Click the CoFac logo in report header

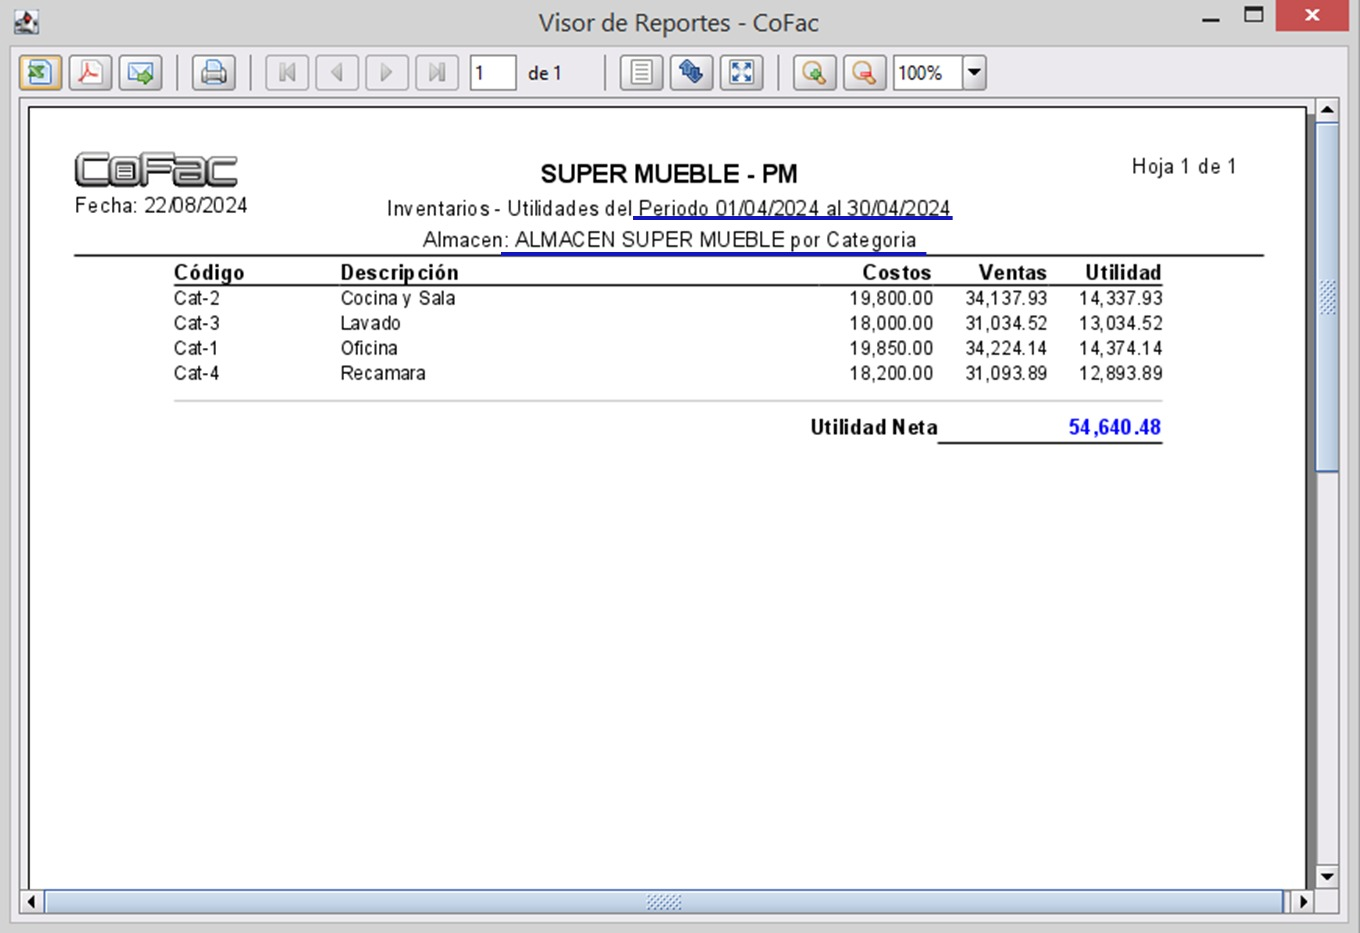pos(156,170)
